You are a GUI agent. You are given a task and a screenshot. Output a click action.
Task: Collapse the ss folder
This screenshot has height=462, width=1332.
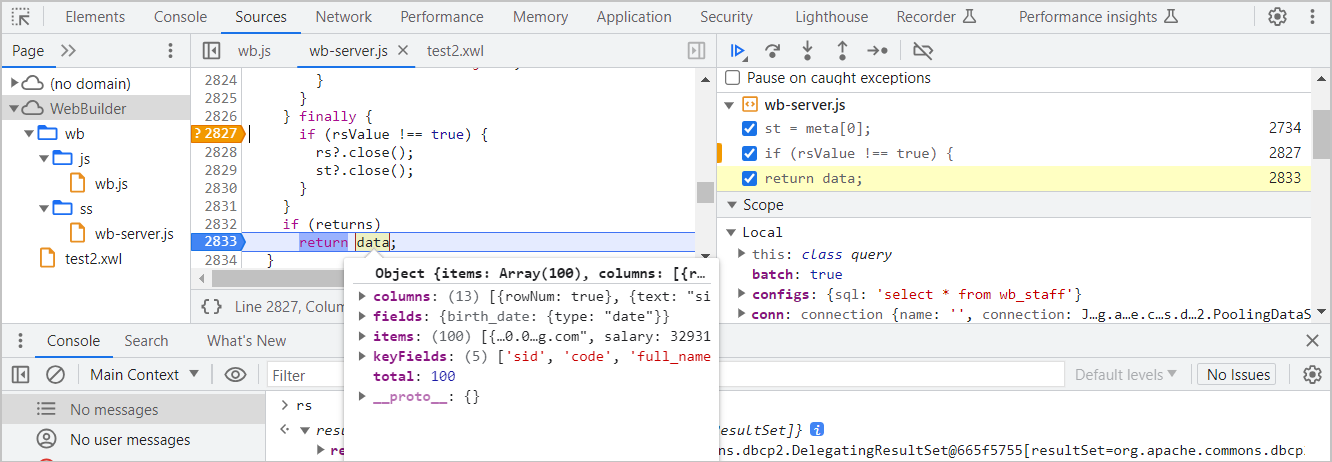[x=44, y=208]
